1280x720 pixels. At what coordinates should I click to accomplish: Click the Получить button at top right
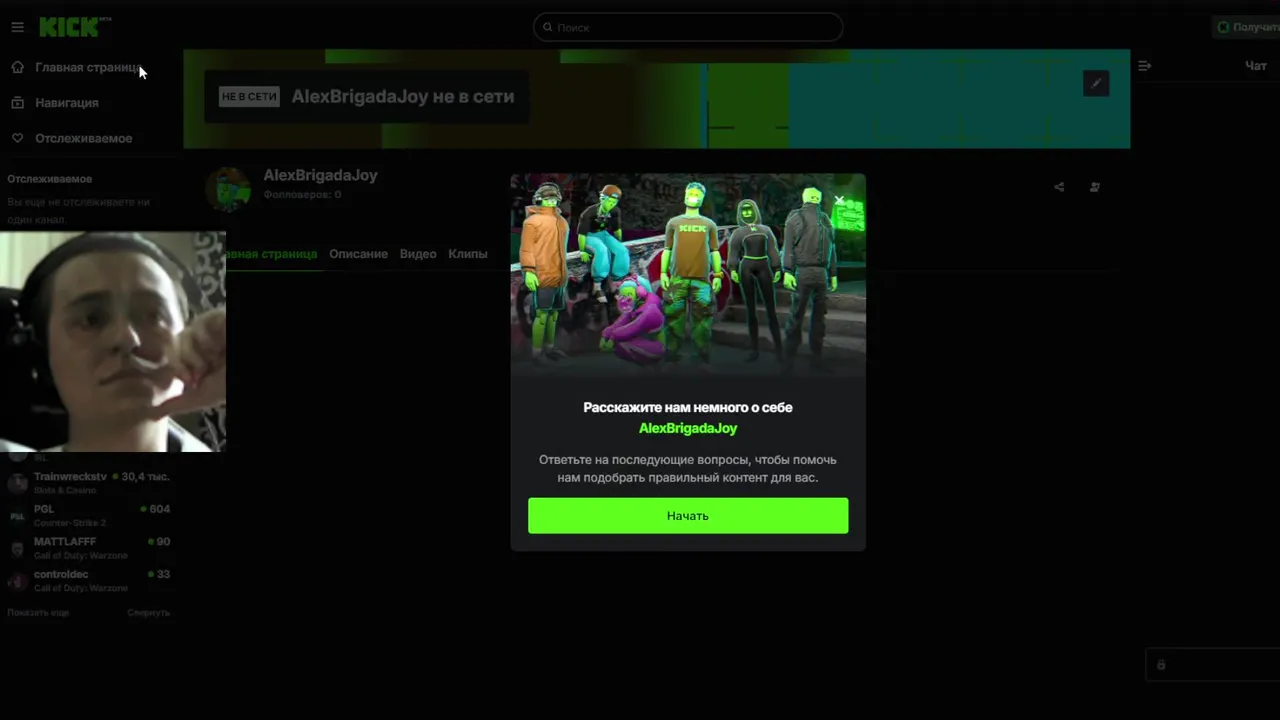click(x=1245, y=27)
